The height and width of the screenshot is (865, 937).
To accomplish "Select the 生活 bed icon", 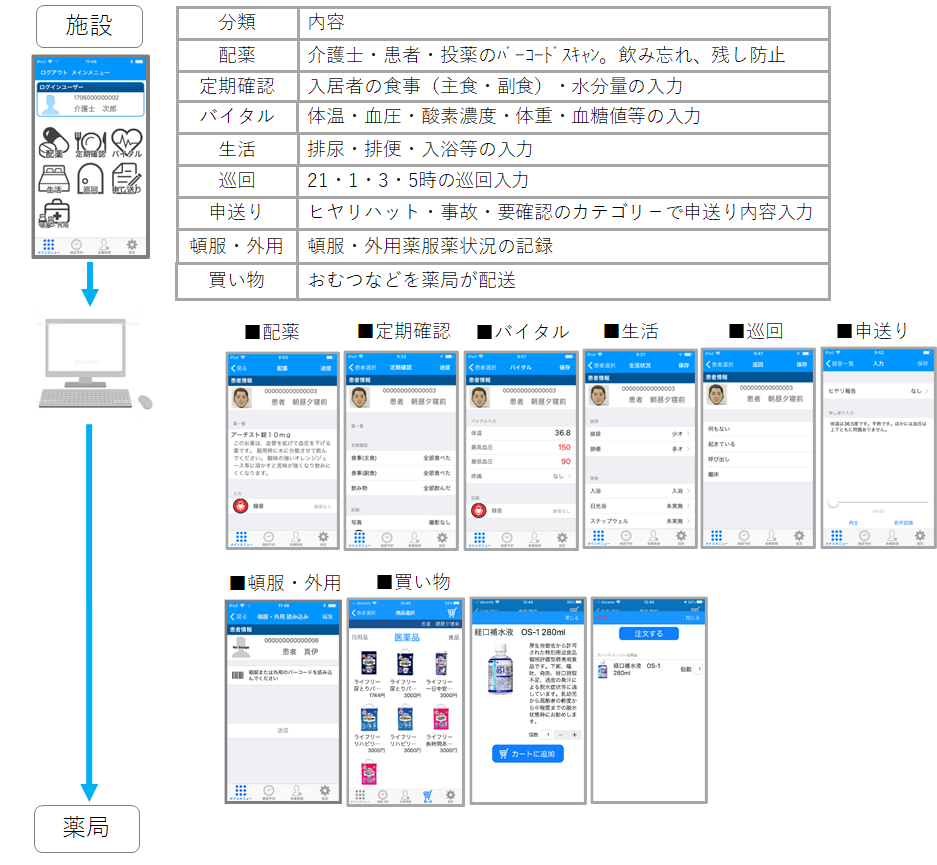I will [x=53, y=180].
